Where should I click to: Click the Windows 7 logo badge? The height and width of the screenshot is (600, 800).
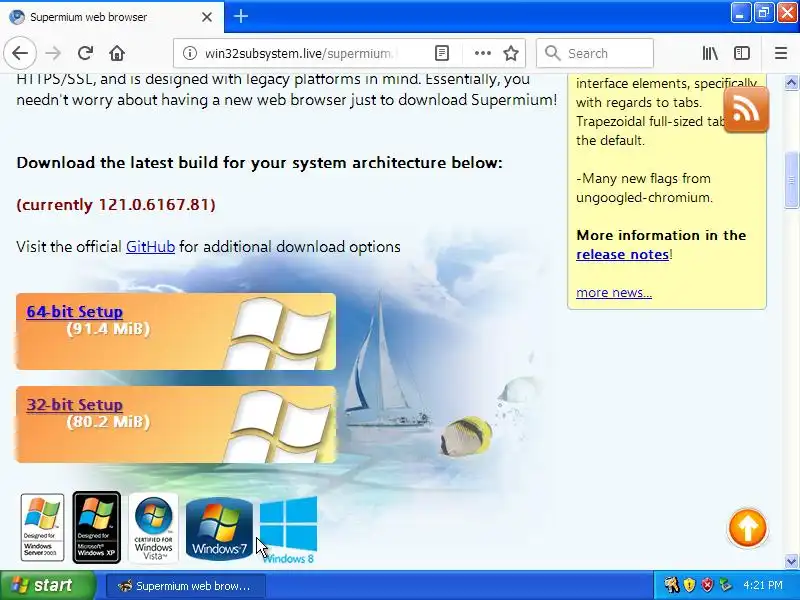[x=219, y=528]
